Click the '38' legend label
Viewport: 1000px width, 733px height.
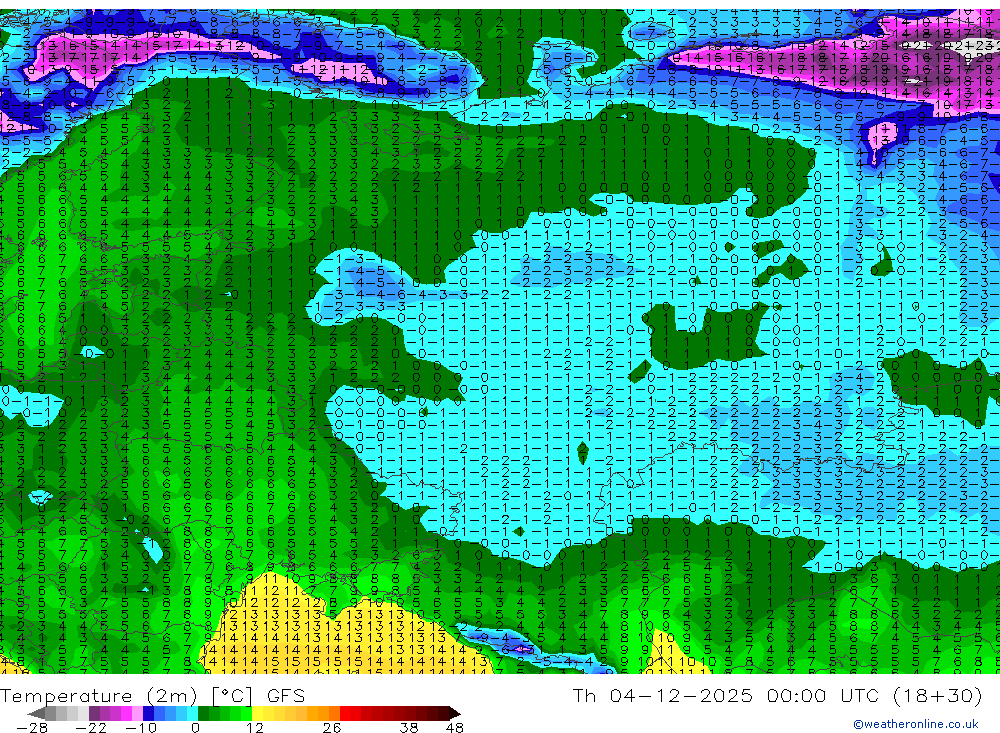click(x=409, y=727)
